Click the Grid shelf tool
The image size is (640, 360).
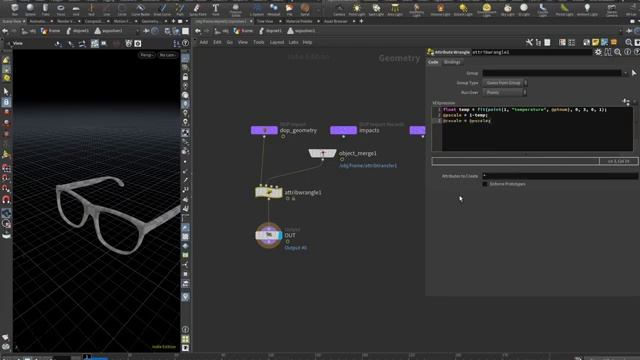[76, 9]
